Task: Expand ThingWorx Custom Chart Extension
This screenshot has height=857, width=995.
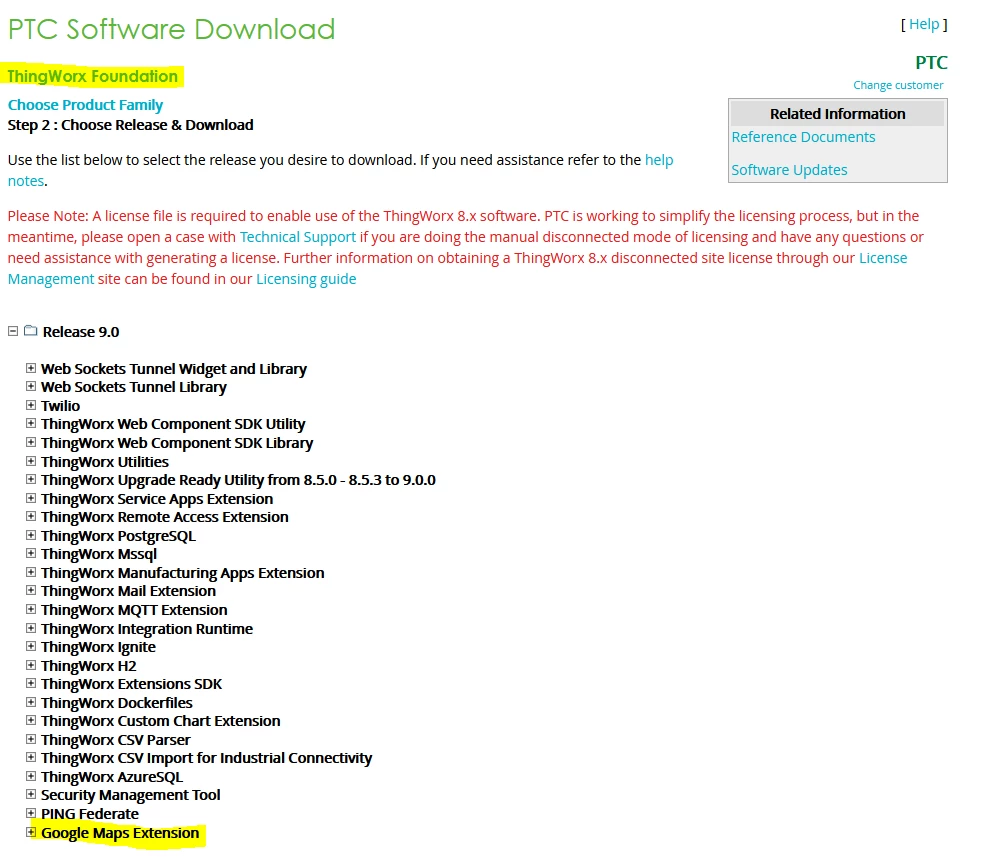Action: [x=30, y=721]
